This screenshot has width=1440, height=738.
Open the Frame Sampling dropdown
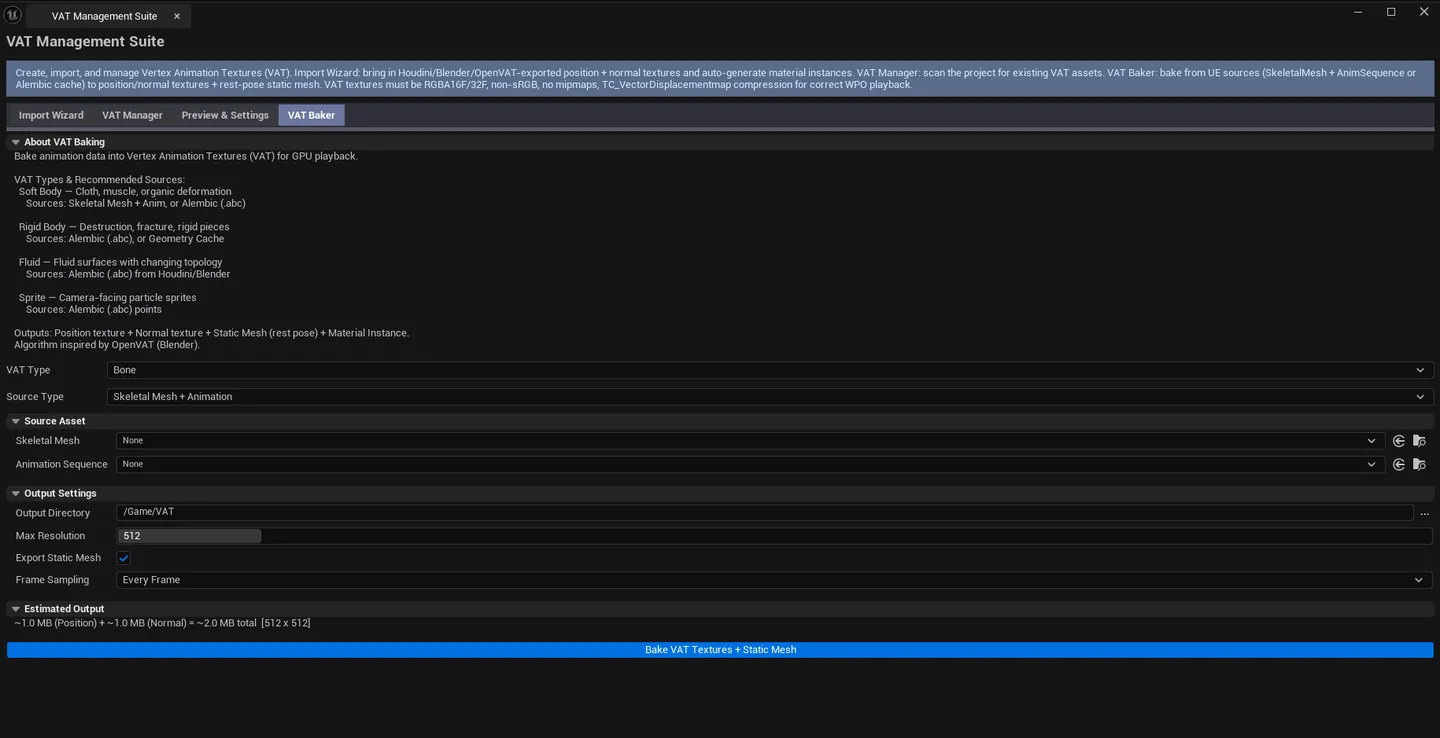click(x=775, y=580)
